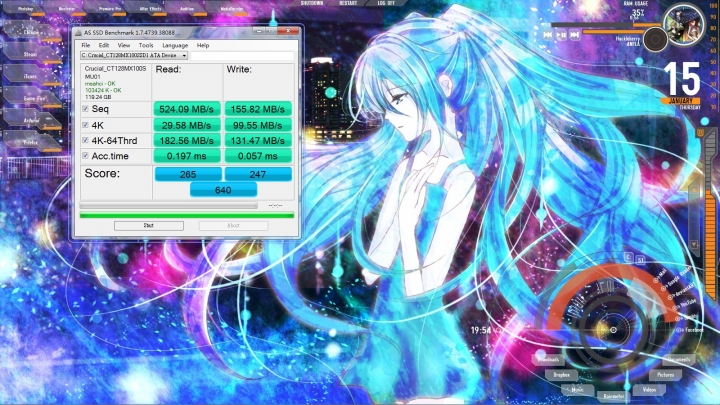720x405 pixels.
Task: Open YouTube link on radial widget
Action: [685, 304]
